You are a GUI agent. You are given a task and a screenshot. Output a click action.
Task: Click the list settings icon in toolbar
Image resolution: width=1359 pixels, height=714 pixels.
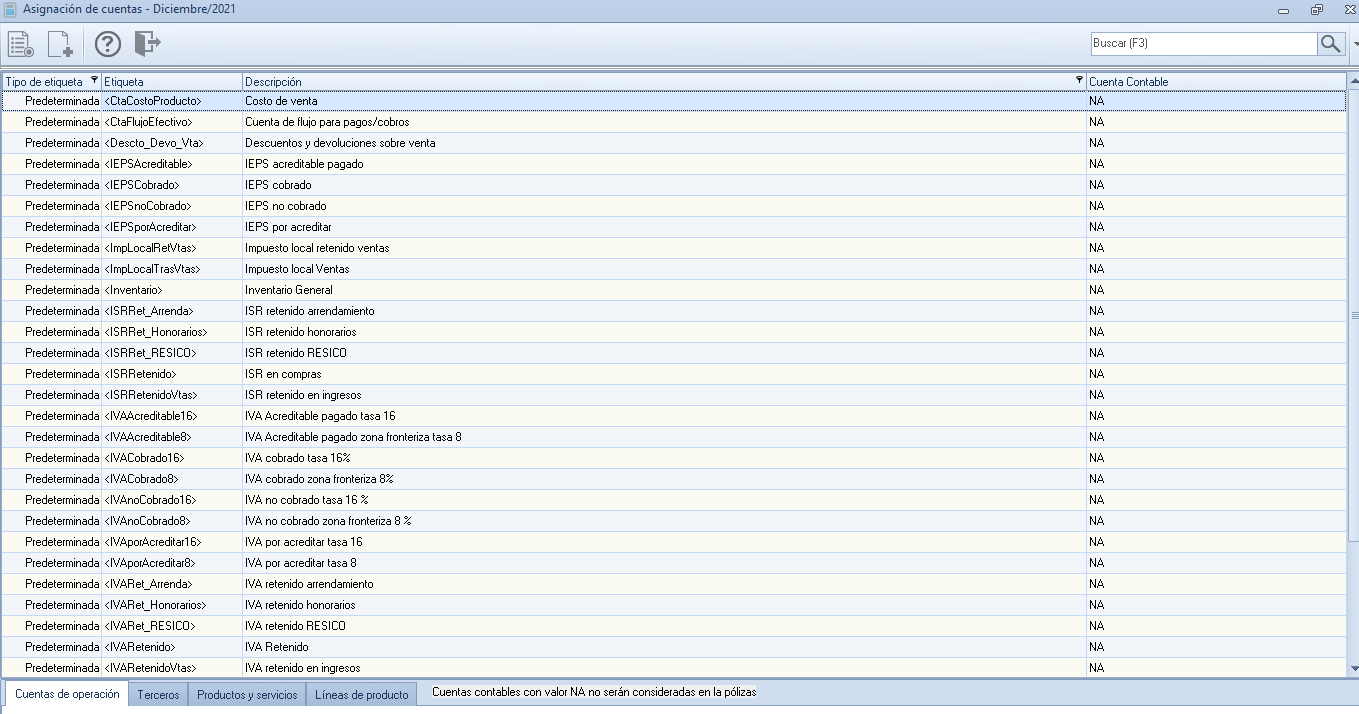click(21, 44)
